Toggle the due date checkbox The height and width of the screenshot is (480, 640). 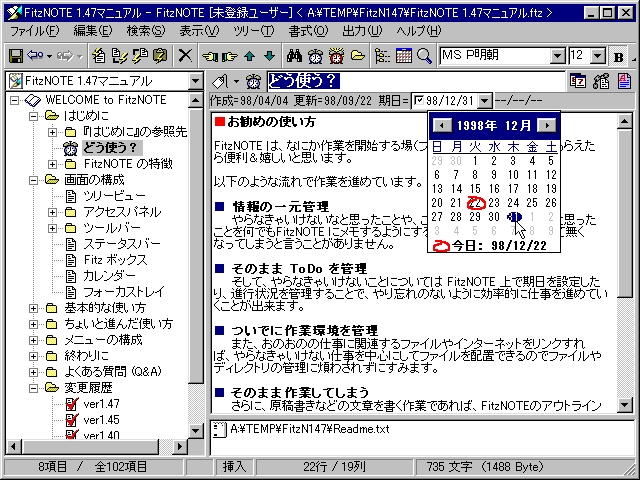[418, 100]
